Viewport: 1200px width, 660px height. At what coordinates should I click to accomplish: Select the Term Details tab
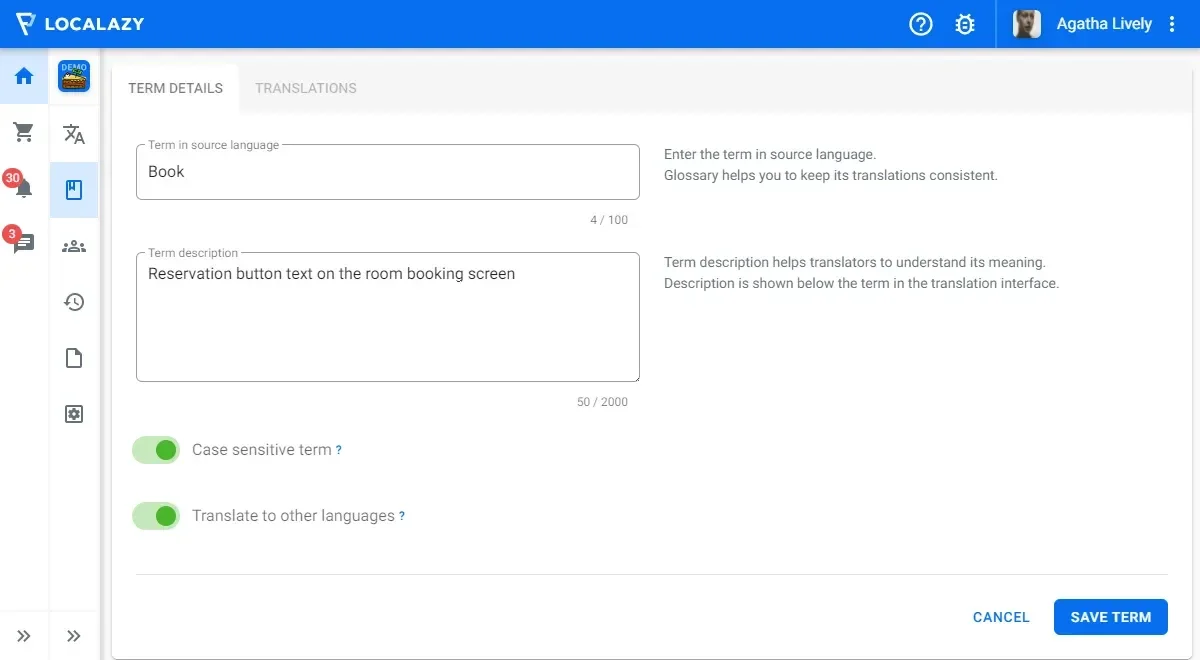pos(175,88)
